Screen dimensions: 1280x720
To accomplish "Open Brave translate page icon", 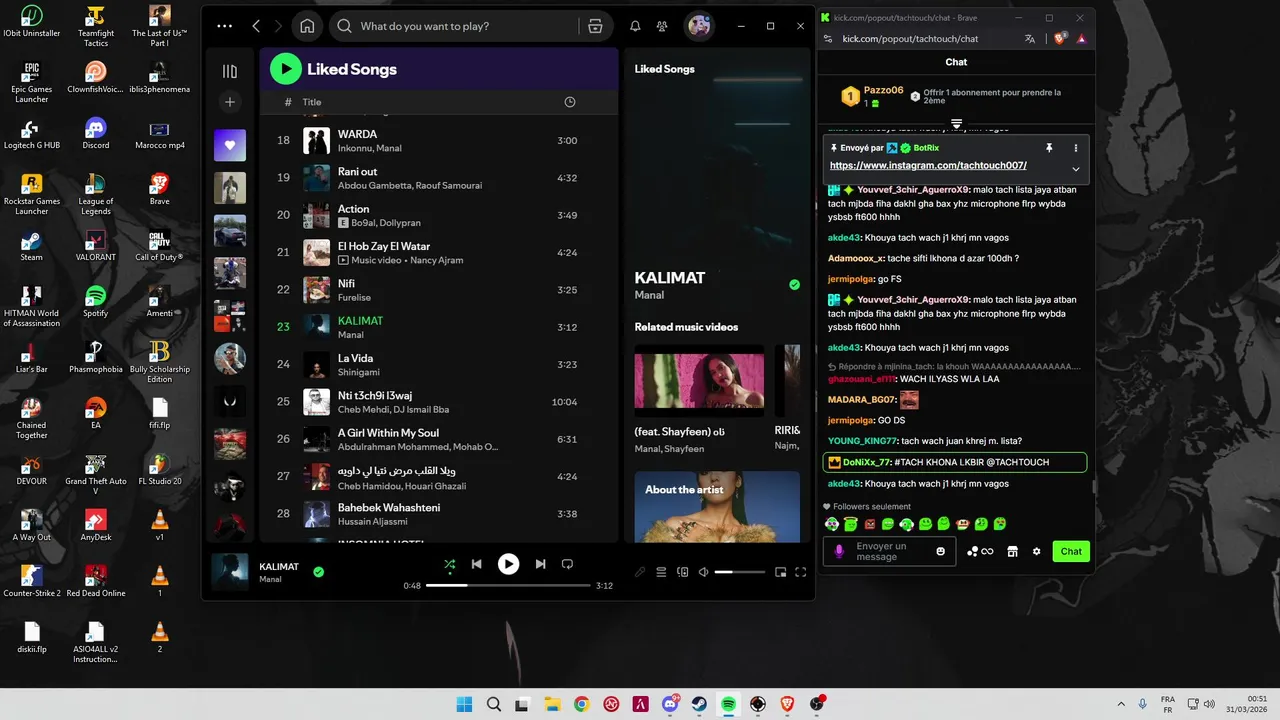I will pyautogui.click(x=1030, y=39).
